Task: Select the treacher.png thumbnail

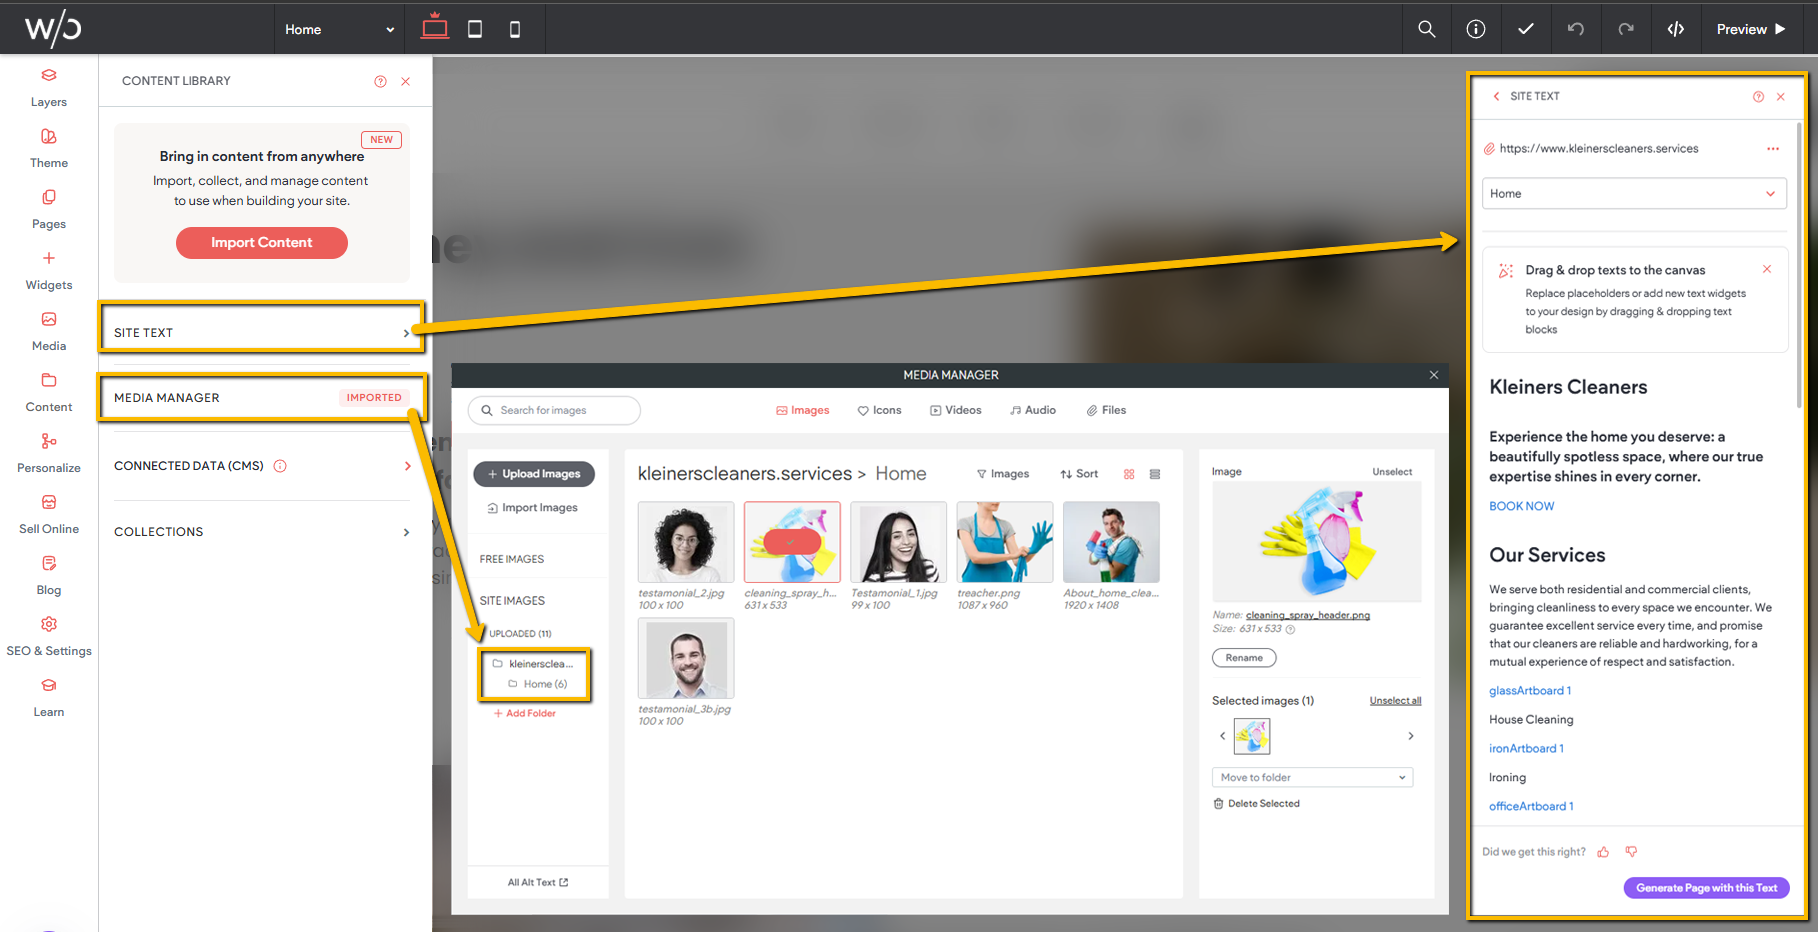Action: pyautogui.click(x=1005, y=542)
